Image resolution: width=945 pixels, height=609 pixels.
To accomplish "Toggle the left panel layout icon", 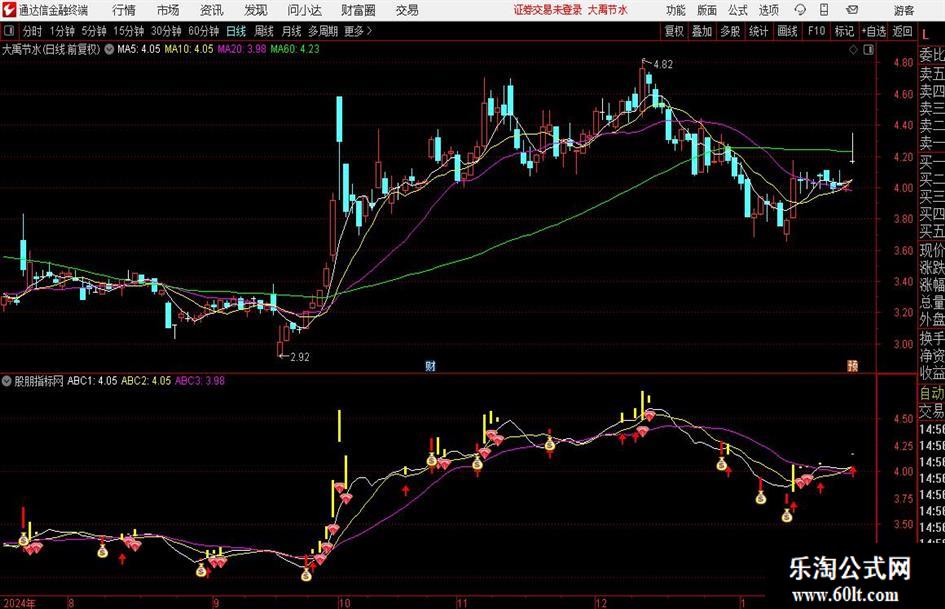I will tap(9, 31).
